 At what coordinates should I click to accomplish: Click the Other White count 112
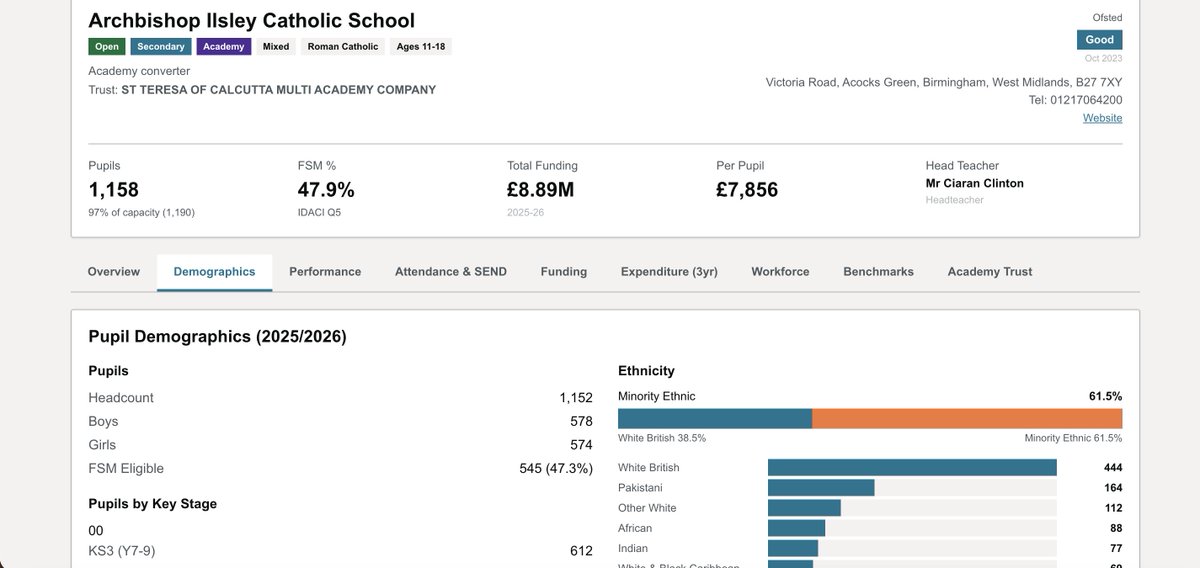[x=1112, y=508]
